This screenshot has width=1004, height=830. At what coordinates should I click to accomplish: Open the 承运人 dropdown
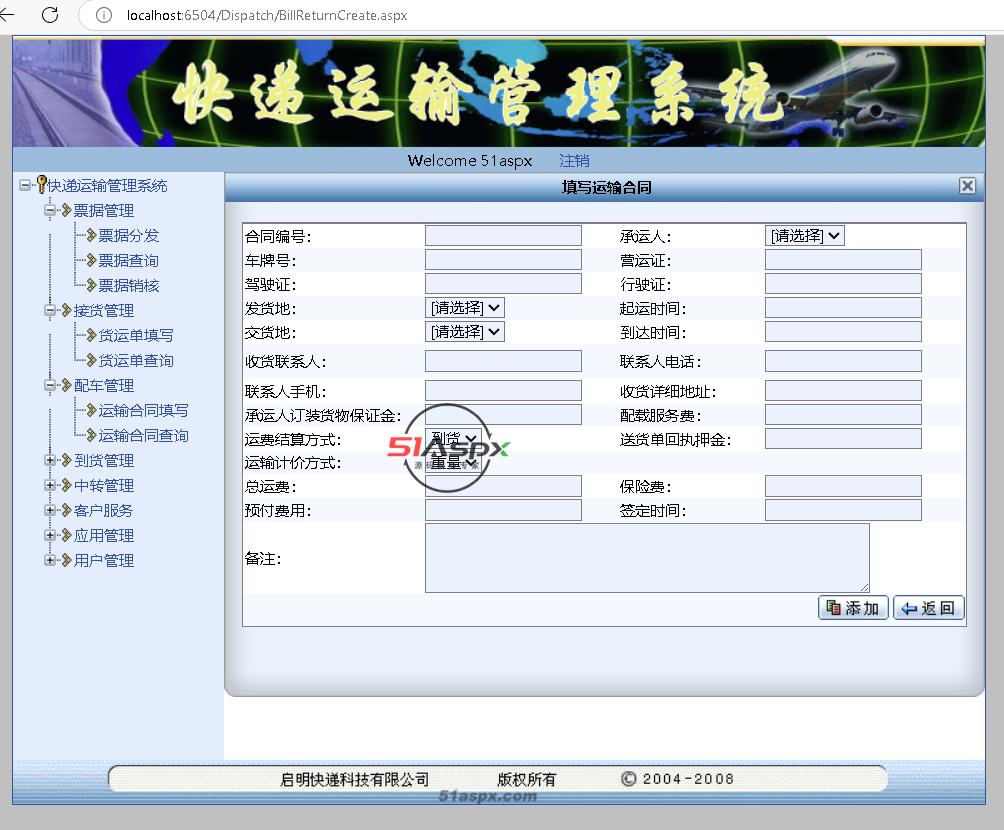point(804,236)
